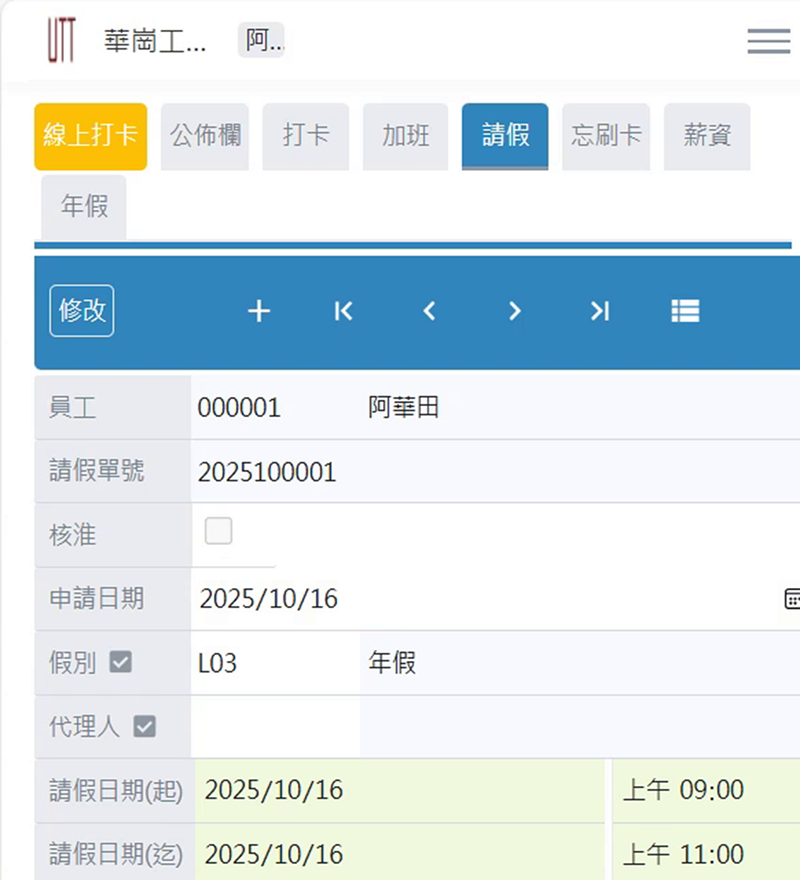This screenshot has width=800, height=880.
Task: Open the hamburger menu icon
Action: [x=769, y=41]
